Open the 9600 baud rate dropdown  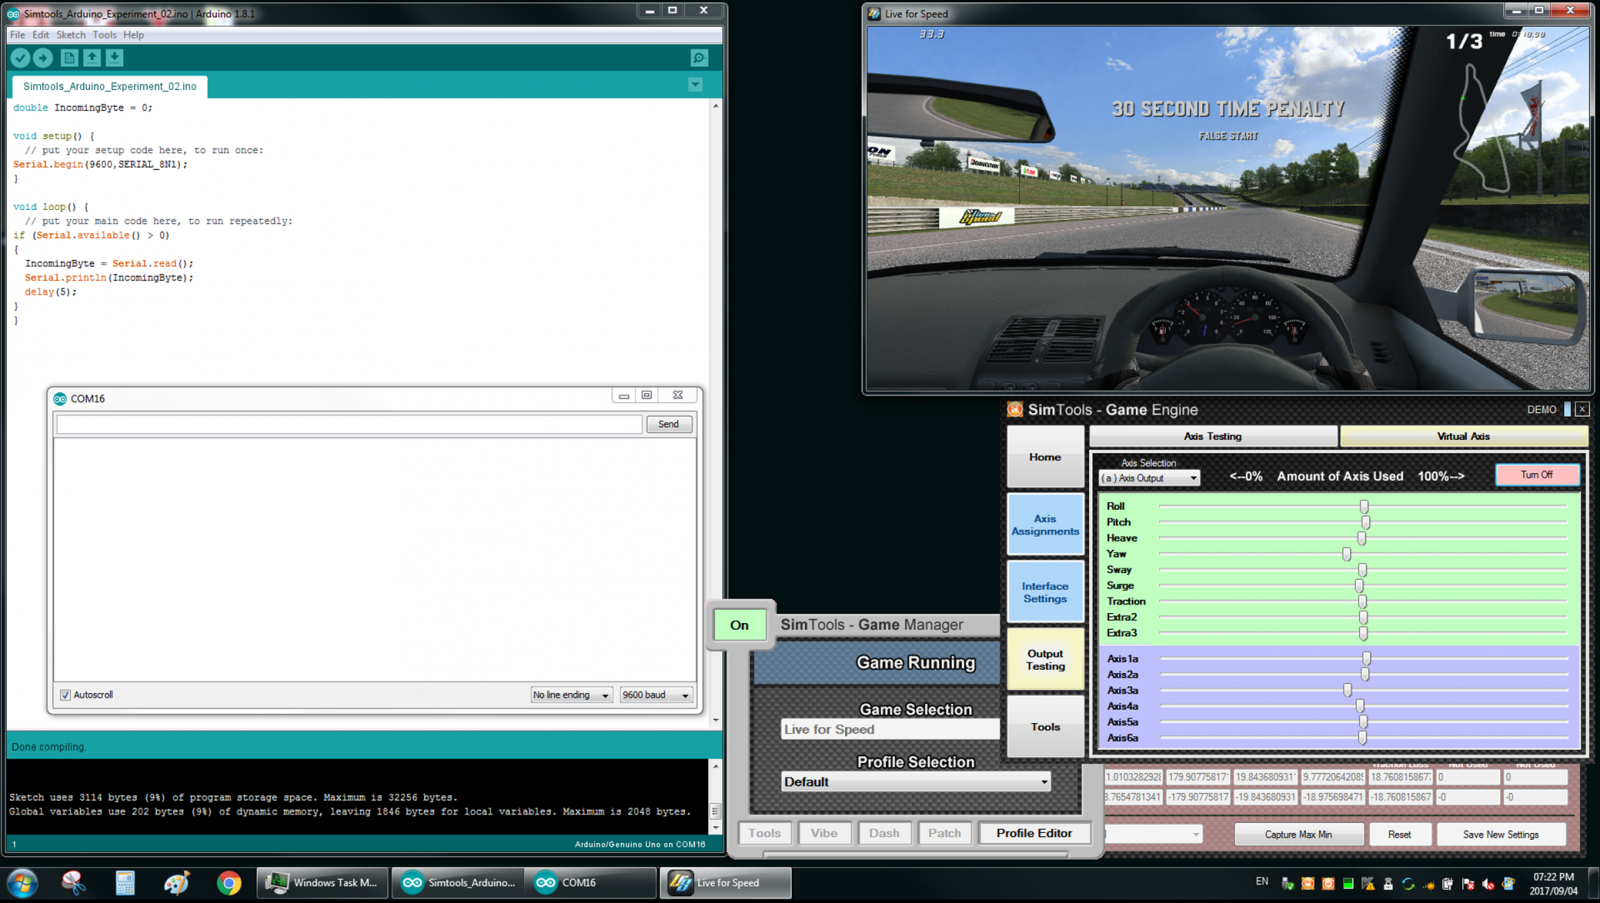pos(656,695)
